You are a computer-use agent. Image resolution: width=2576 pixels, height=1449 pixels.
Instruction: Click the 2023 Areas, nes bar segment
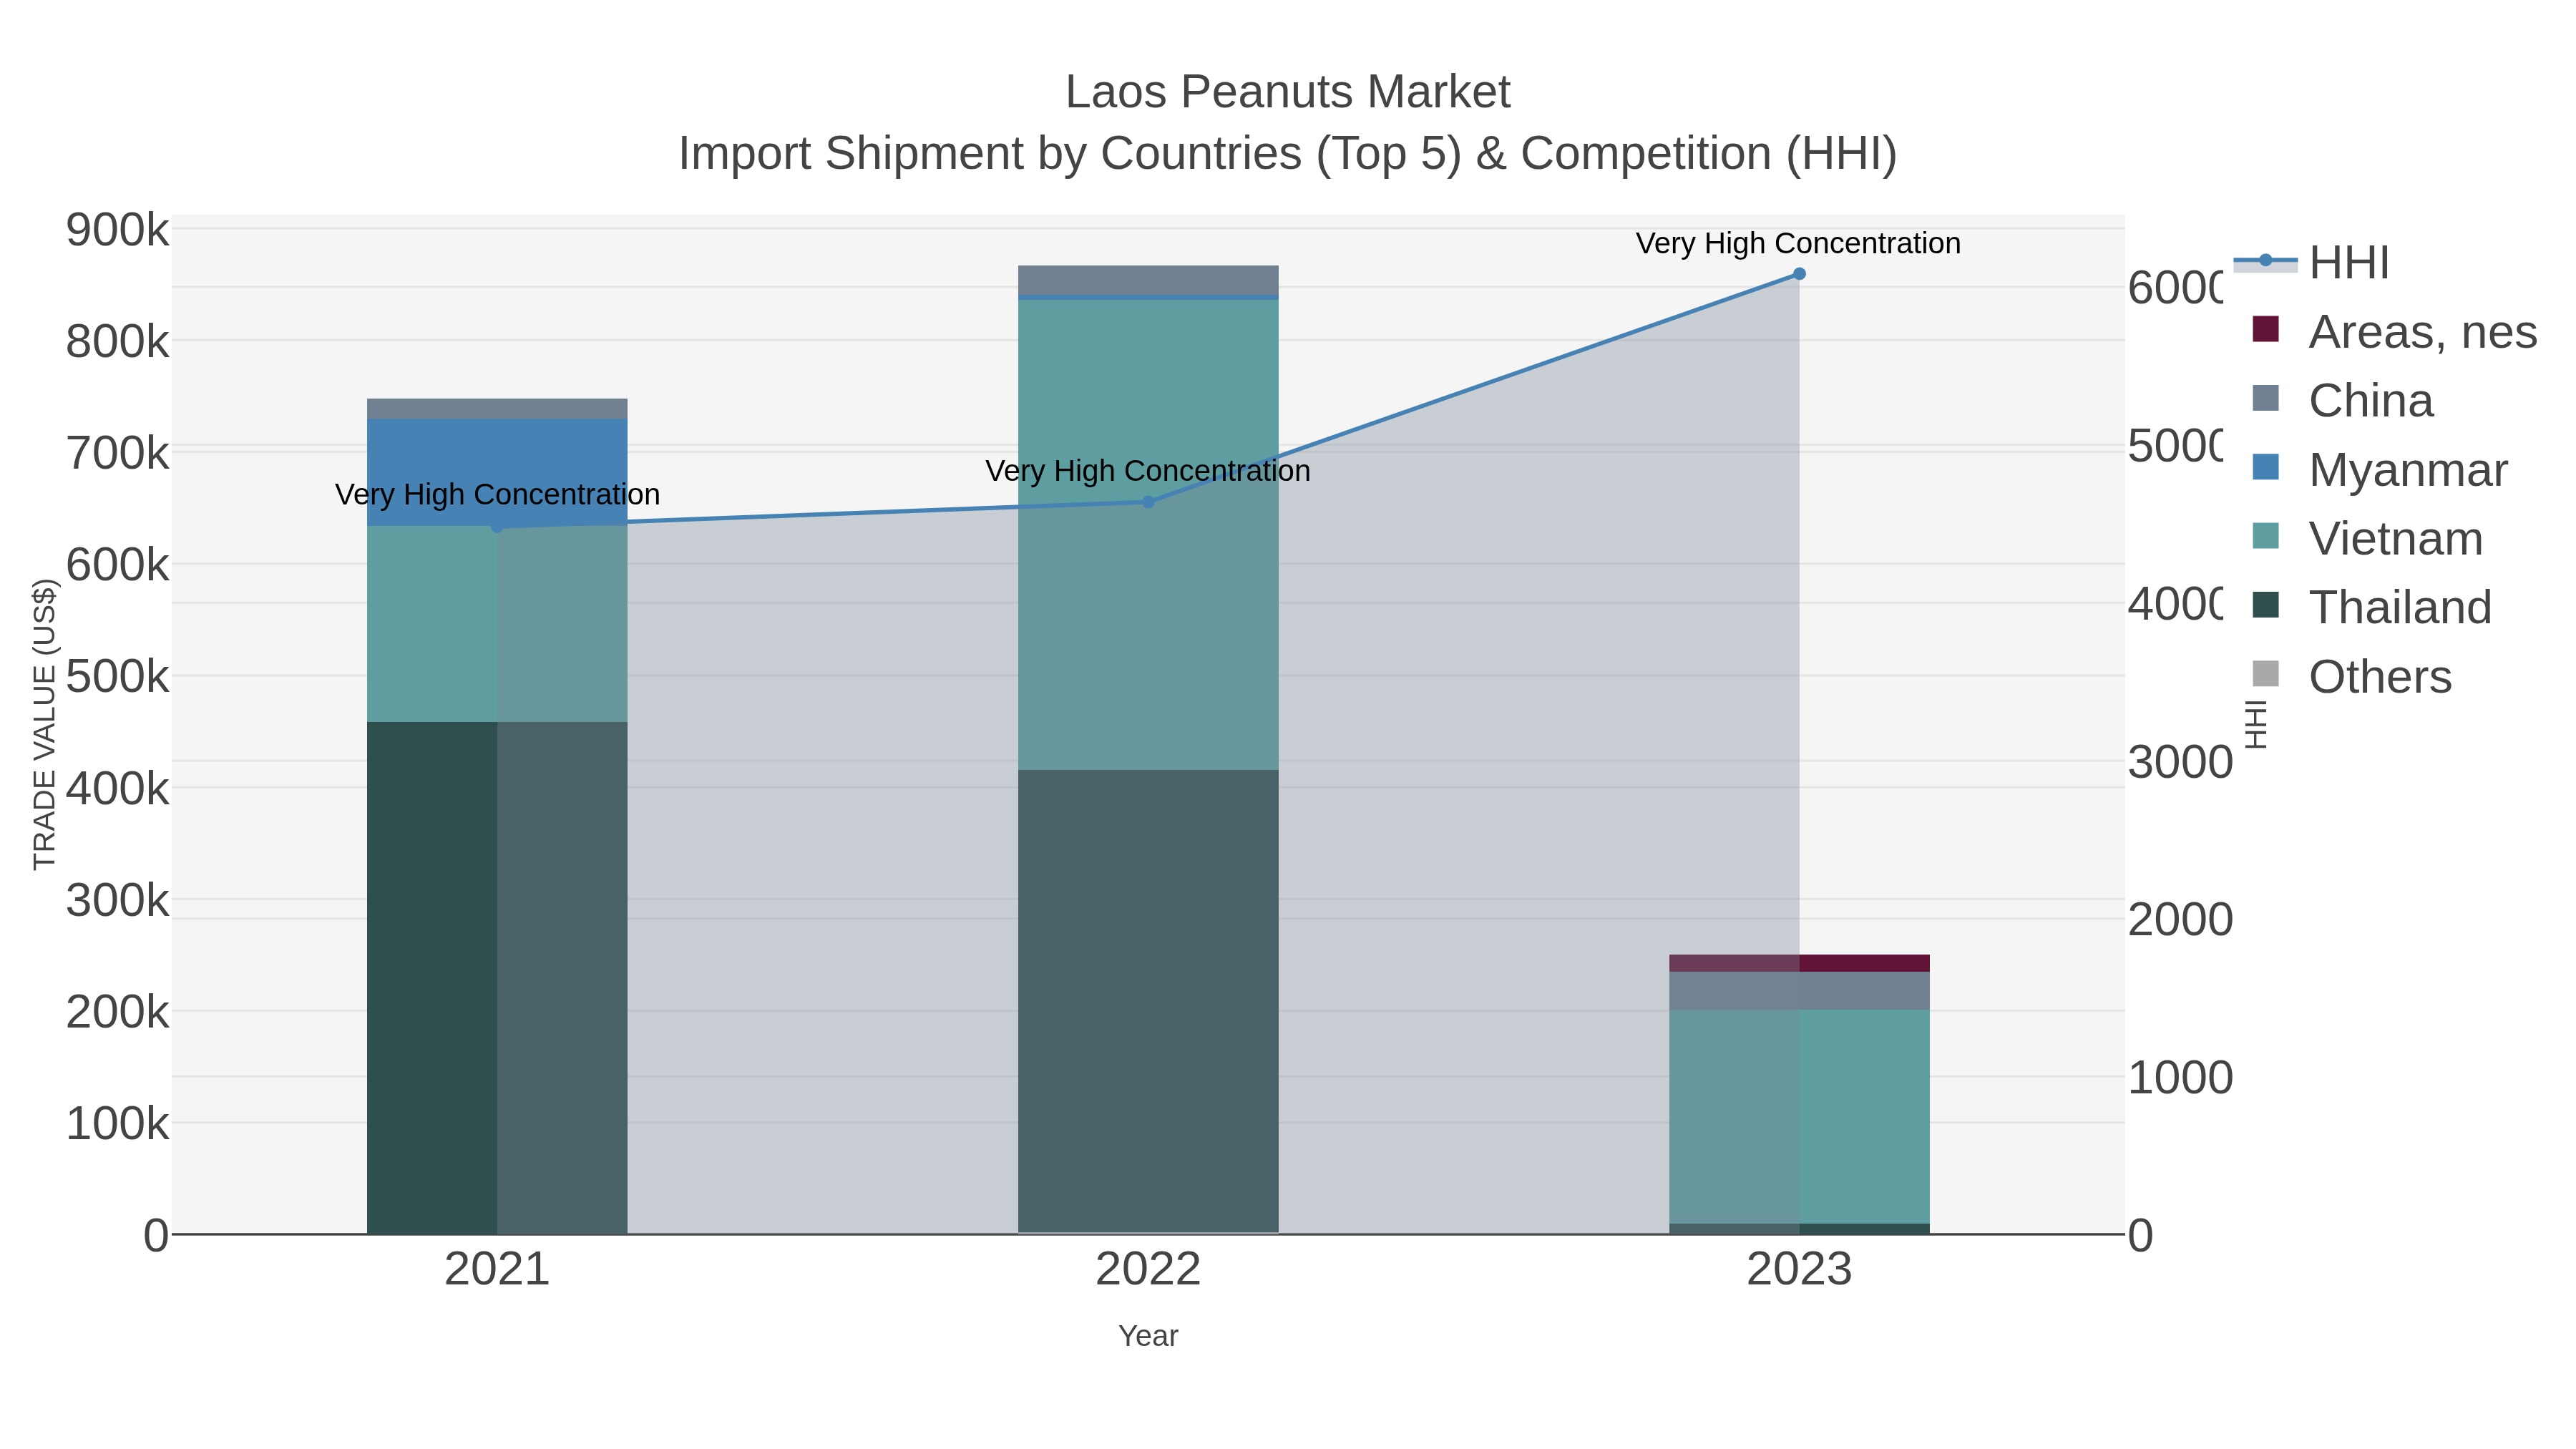1799,963
